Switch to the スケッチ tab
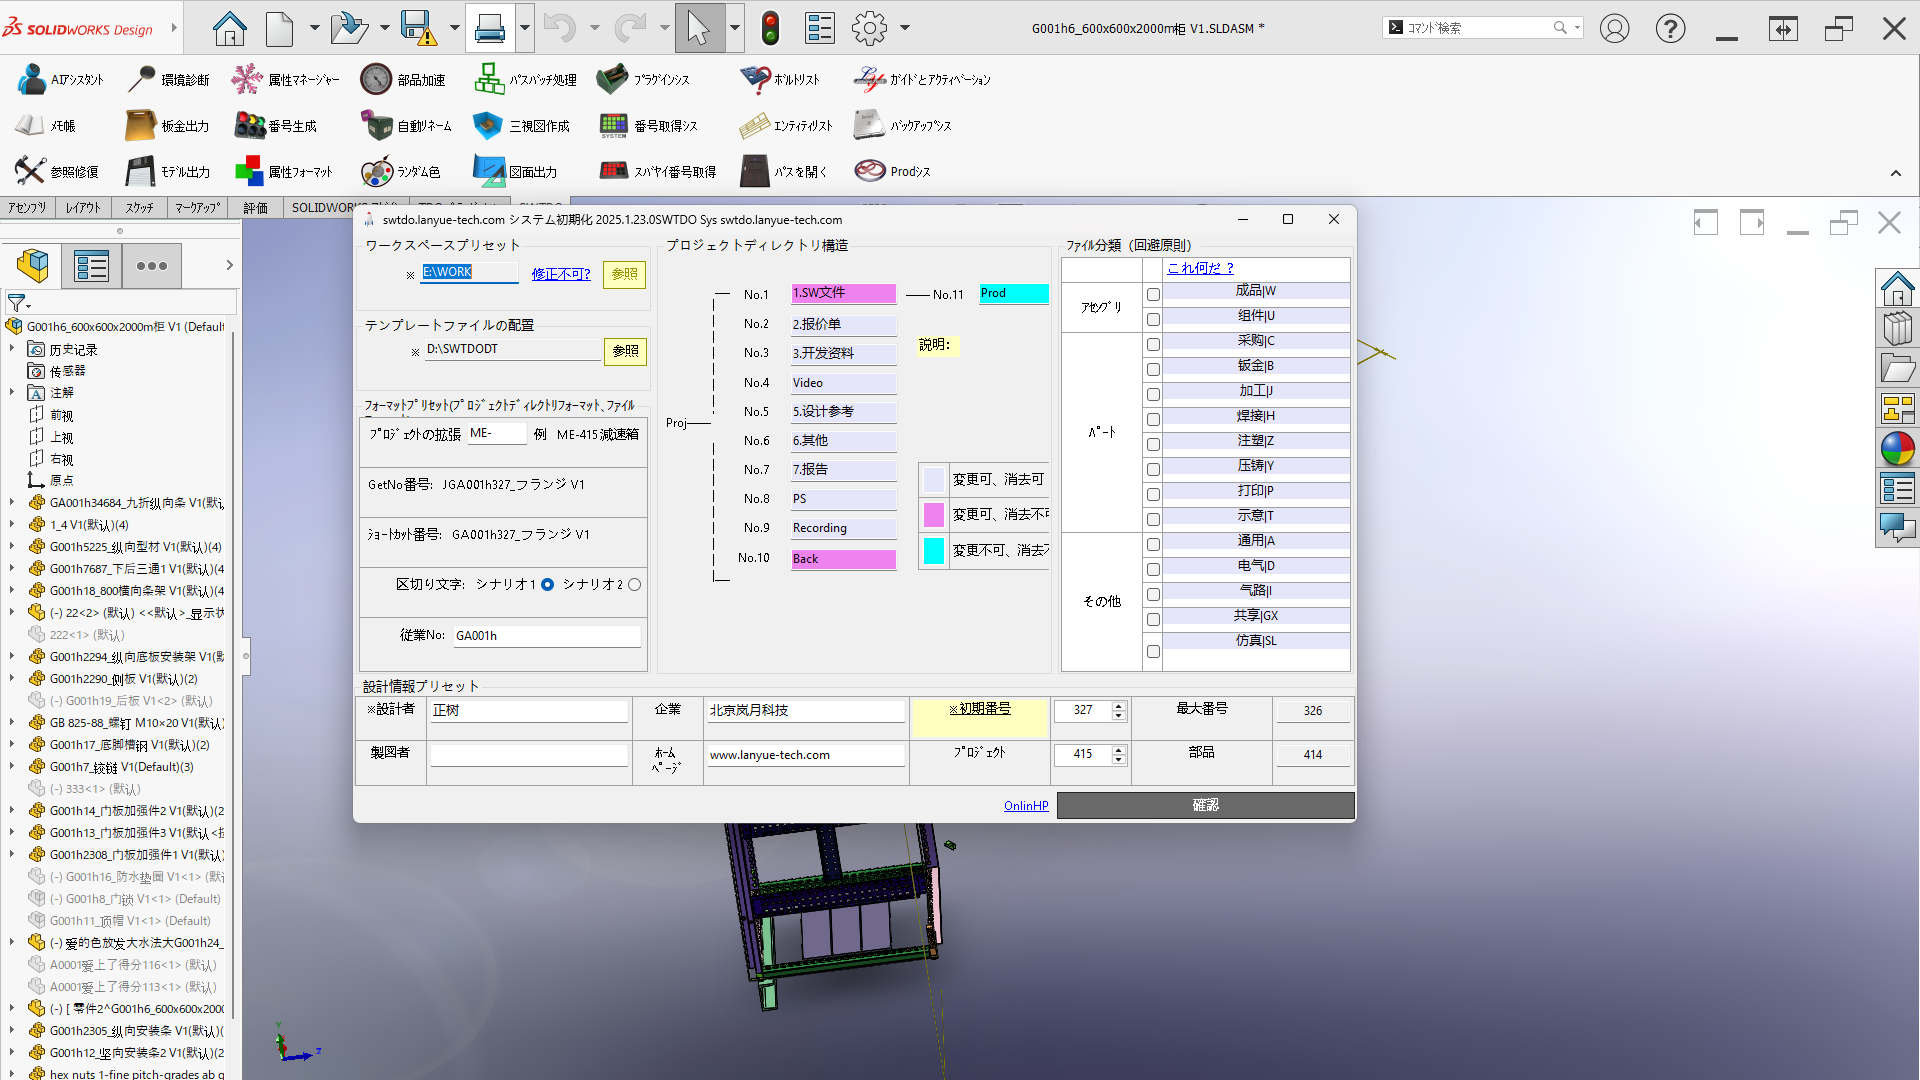1920x1080 pixels. click(139, 208)
